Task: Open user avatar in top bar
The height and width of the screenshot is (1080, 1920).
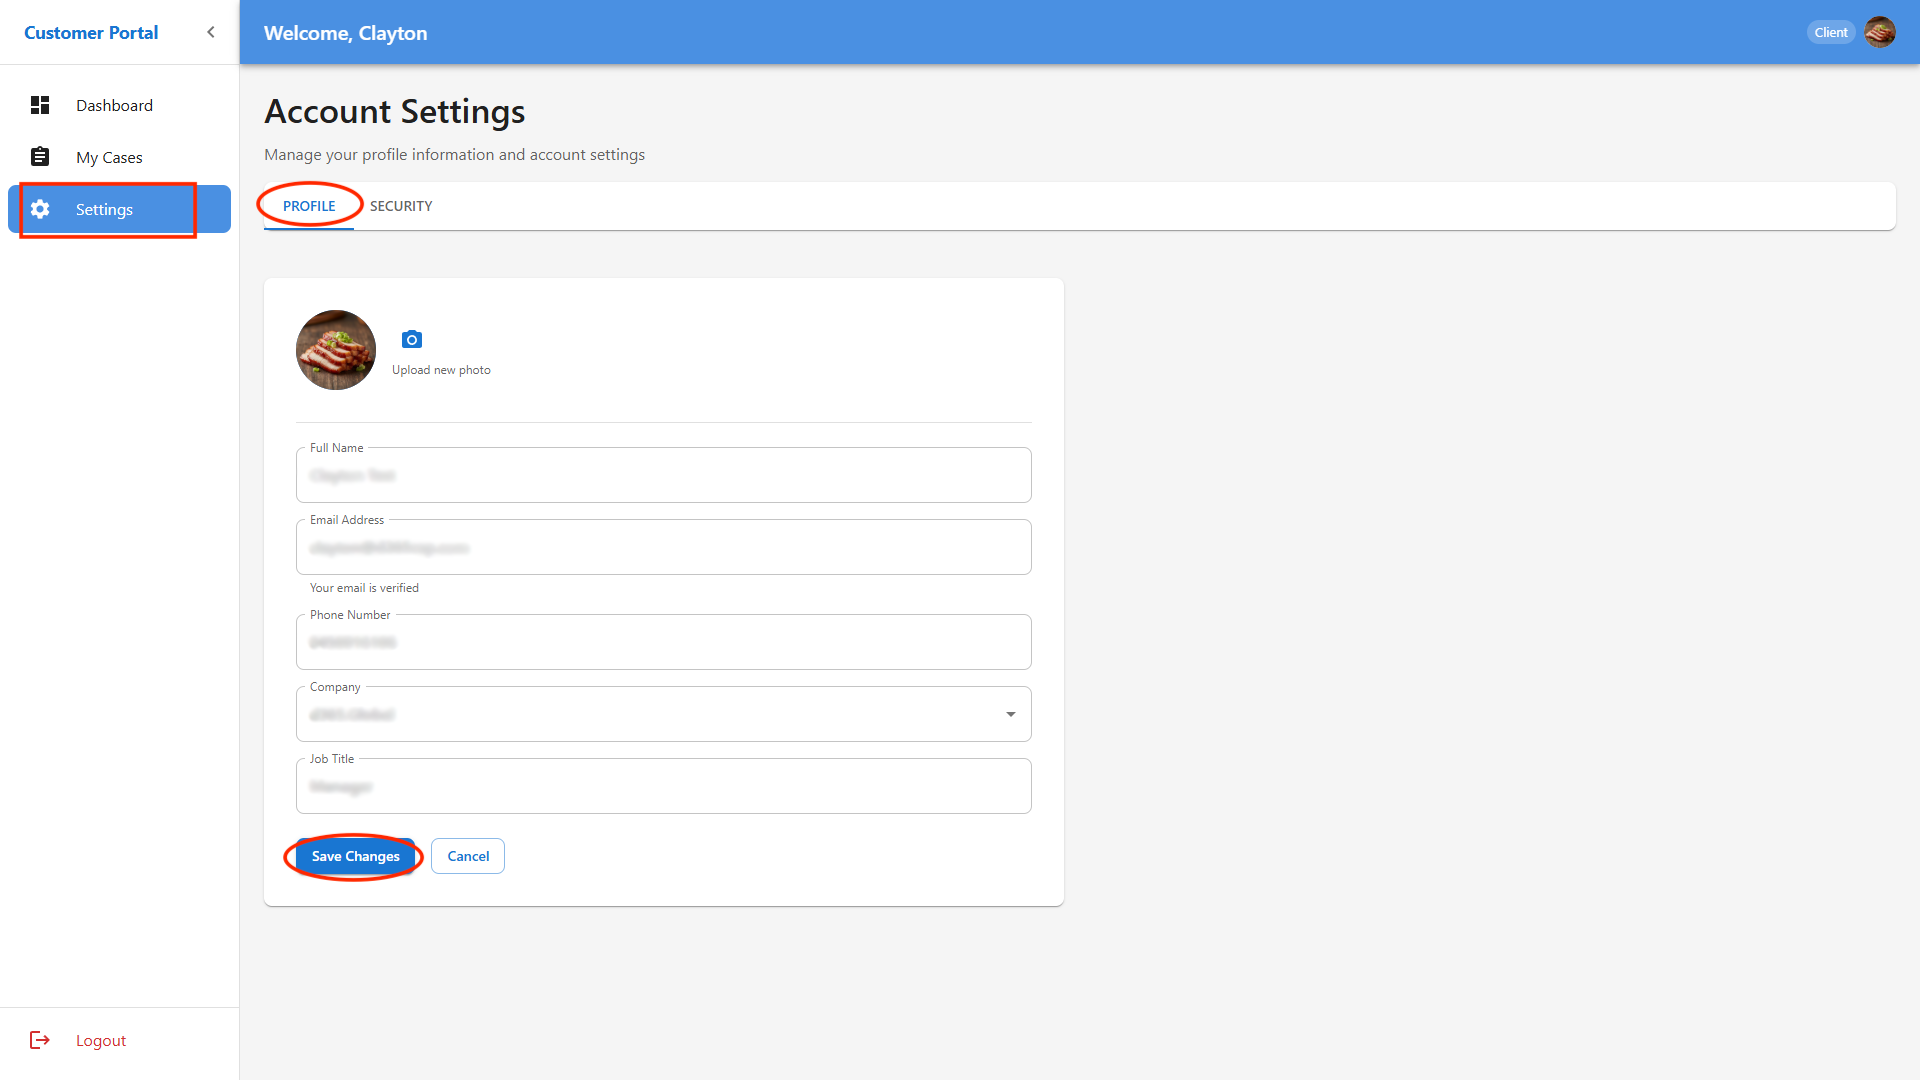Action: [1879, 32]
